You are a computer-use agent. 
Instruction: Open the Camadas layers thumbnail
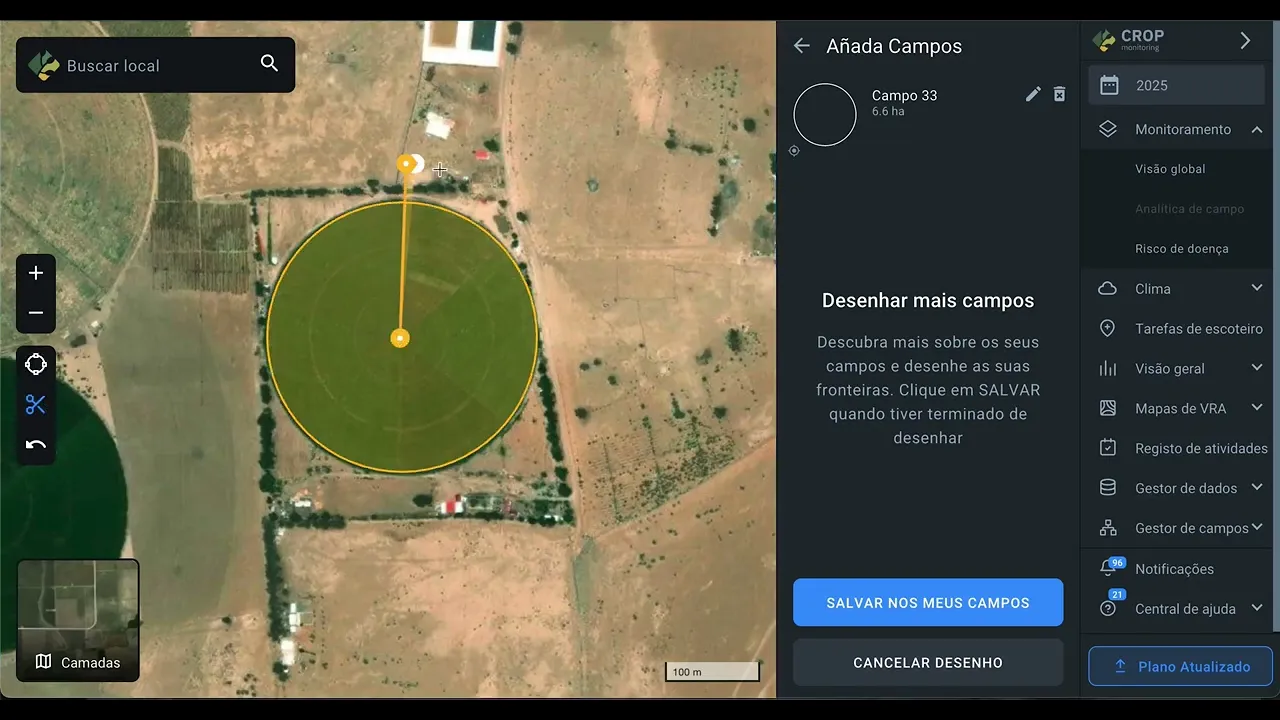(x=78, y=620)
